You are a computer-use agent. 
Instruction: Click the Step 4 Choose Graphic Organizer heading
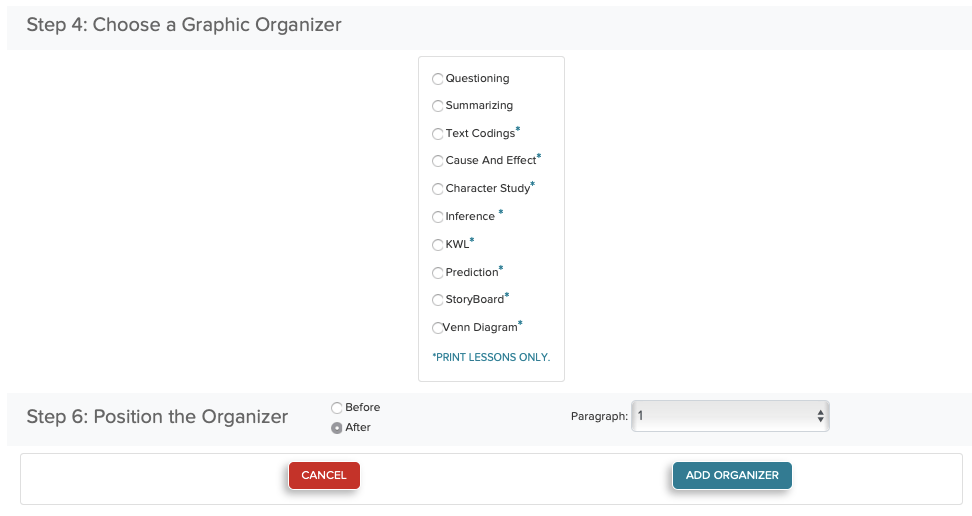184,25
